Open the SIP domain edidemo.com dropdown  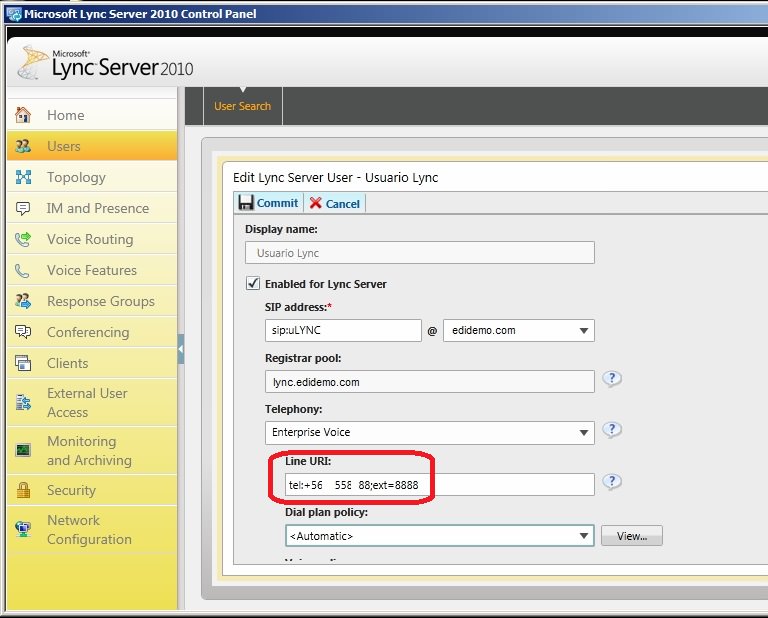[x=519, y=331]
